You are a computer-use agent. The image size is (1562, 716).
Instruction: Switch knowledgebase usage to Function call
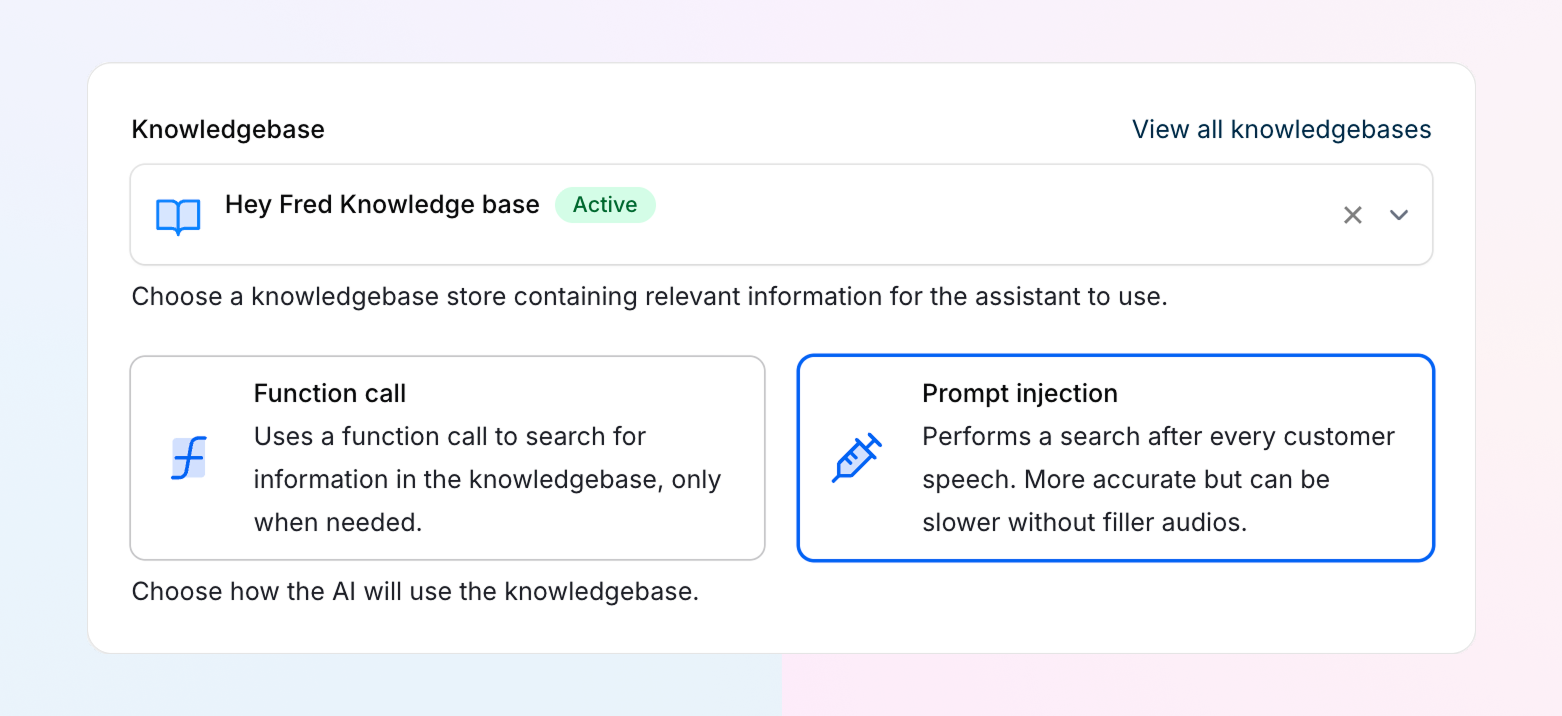pyautogui.click(x=447, y=457)
